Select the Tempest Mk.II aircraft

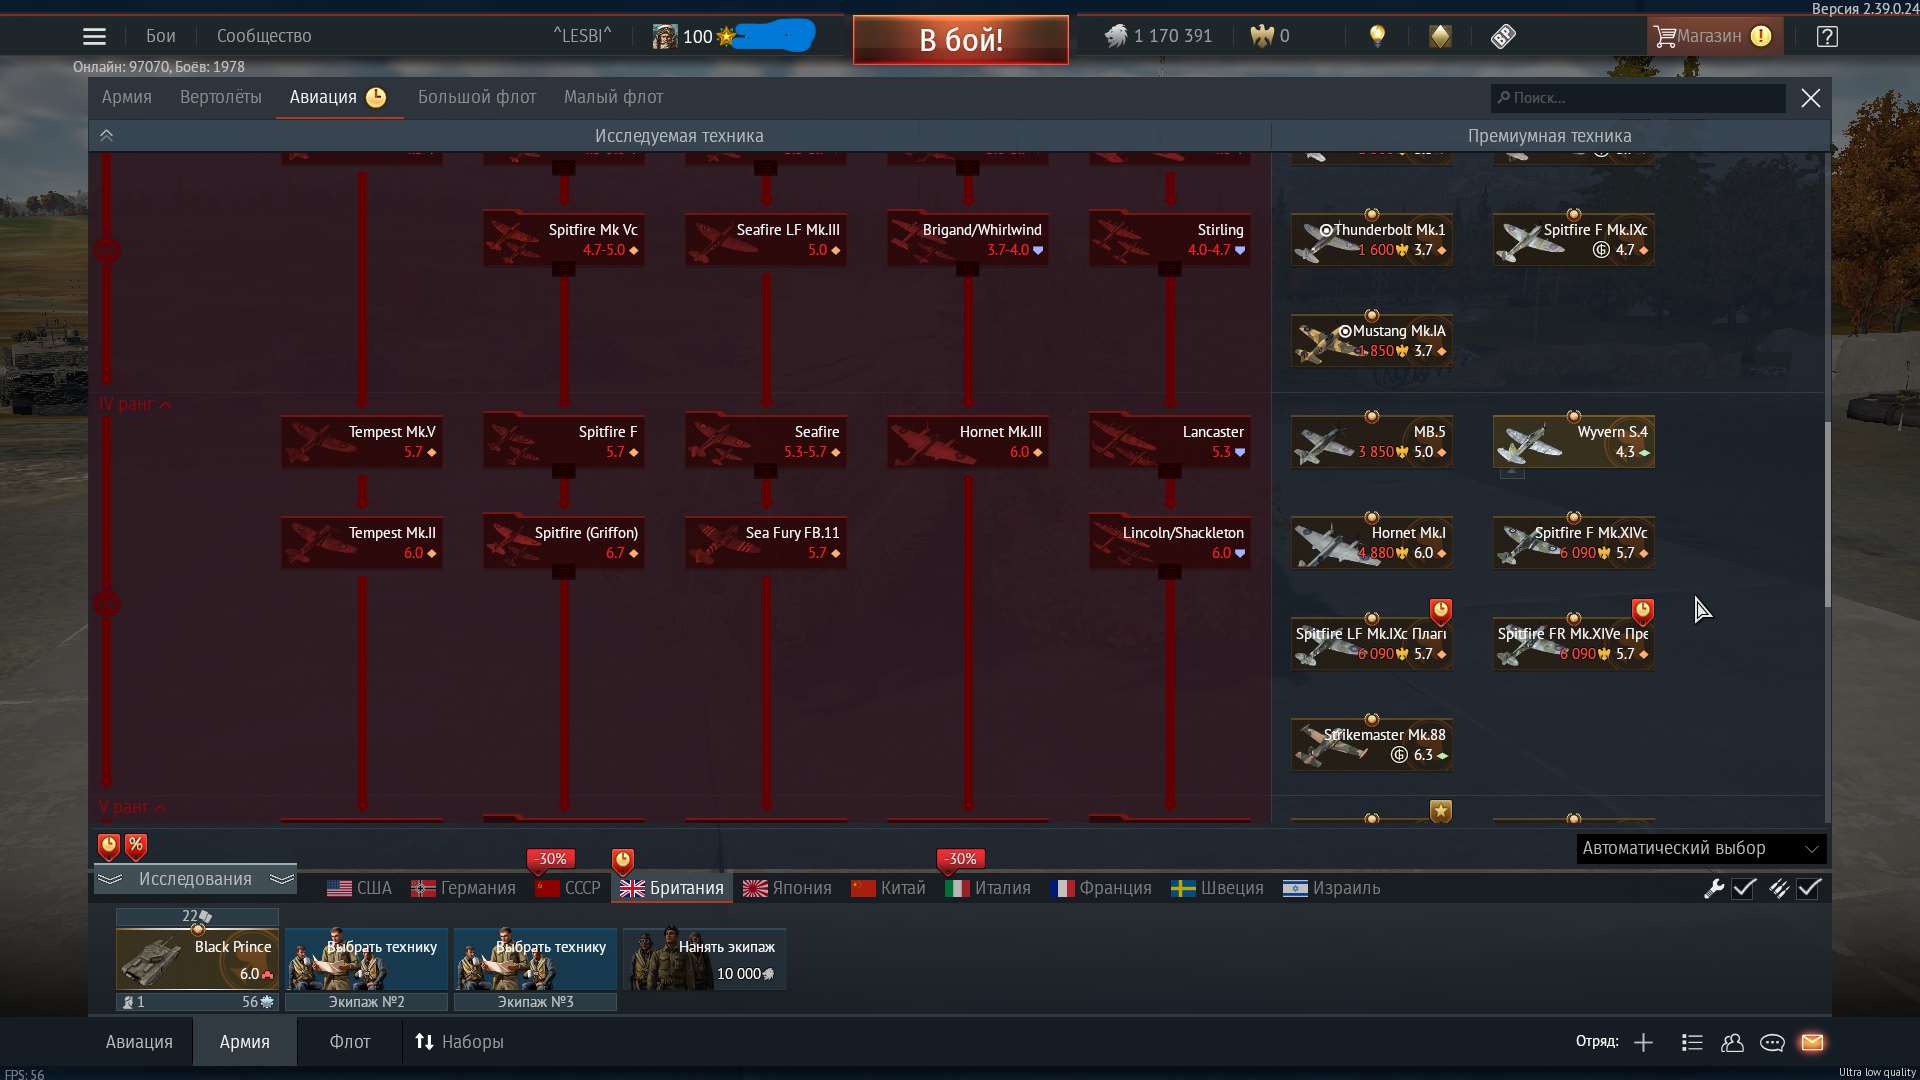point(361,542)
